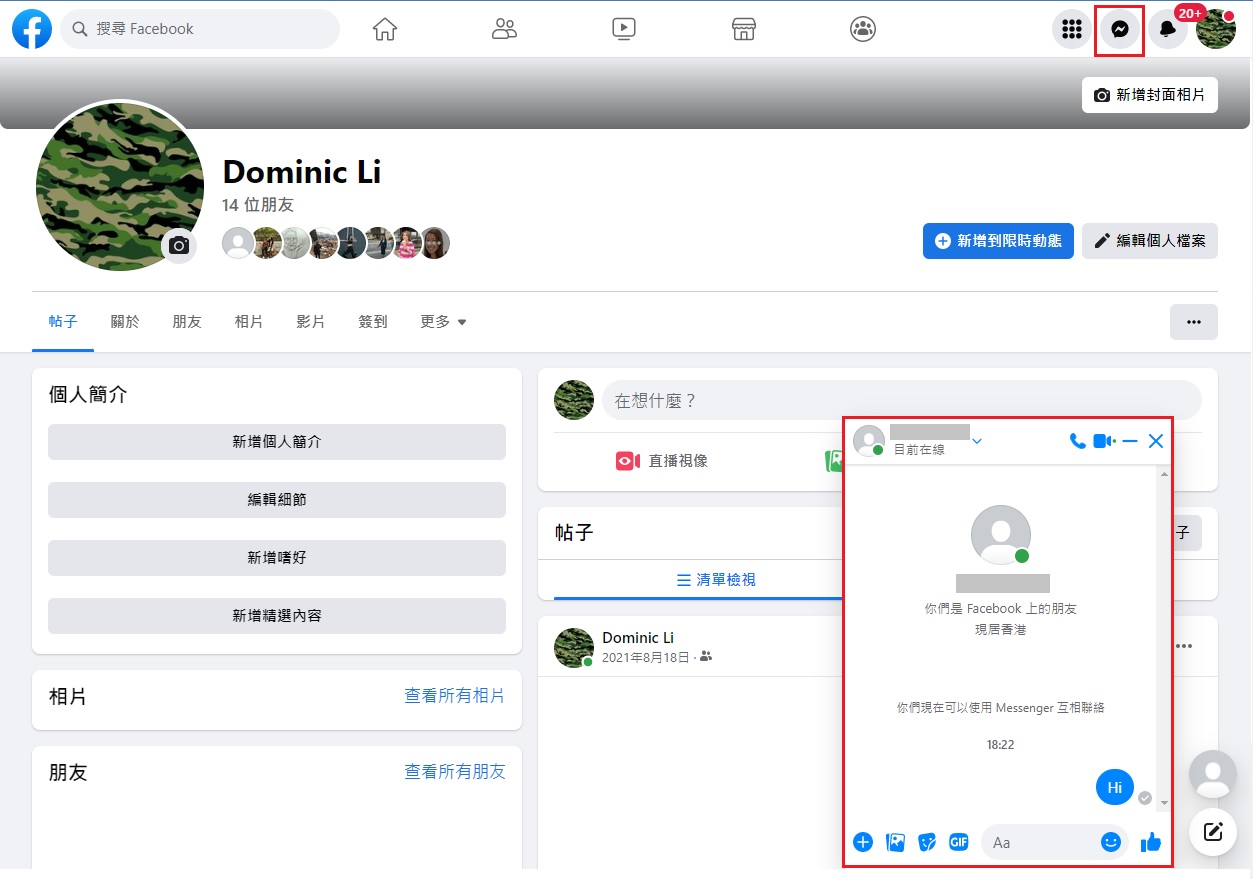Click 編輯細節 button
Screen dimensions: 1255x879
[x=277, y=500]
